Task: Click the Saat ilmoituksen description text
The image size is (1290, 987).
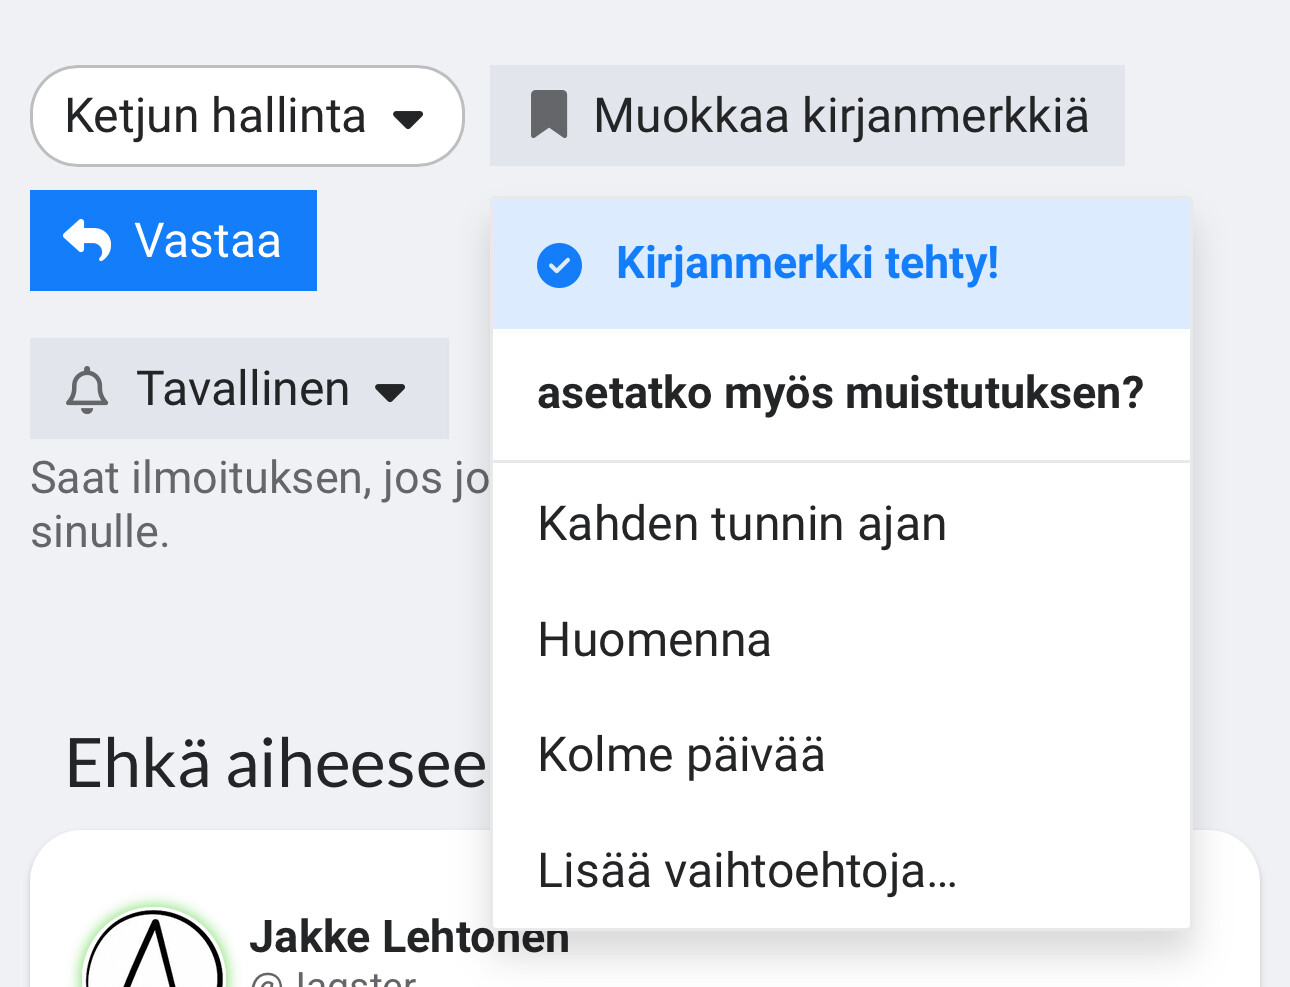Action: [x=259, y=480]
